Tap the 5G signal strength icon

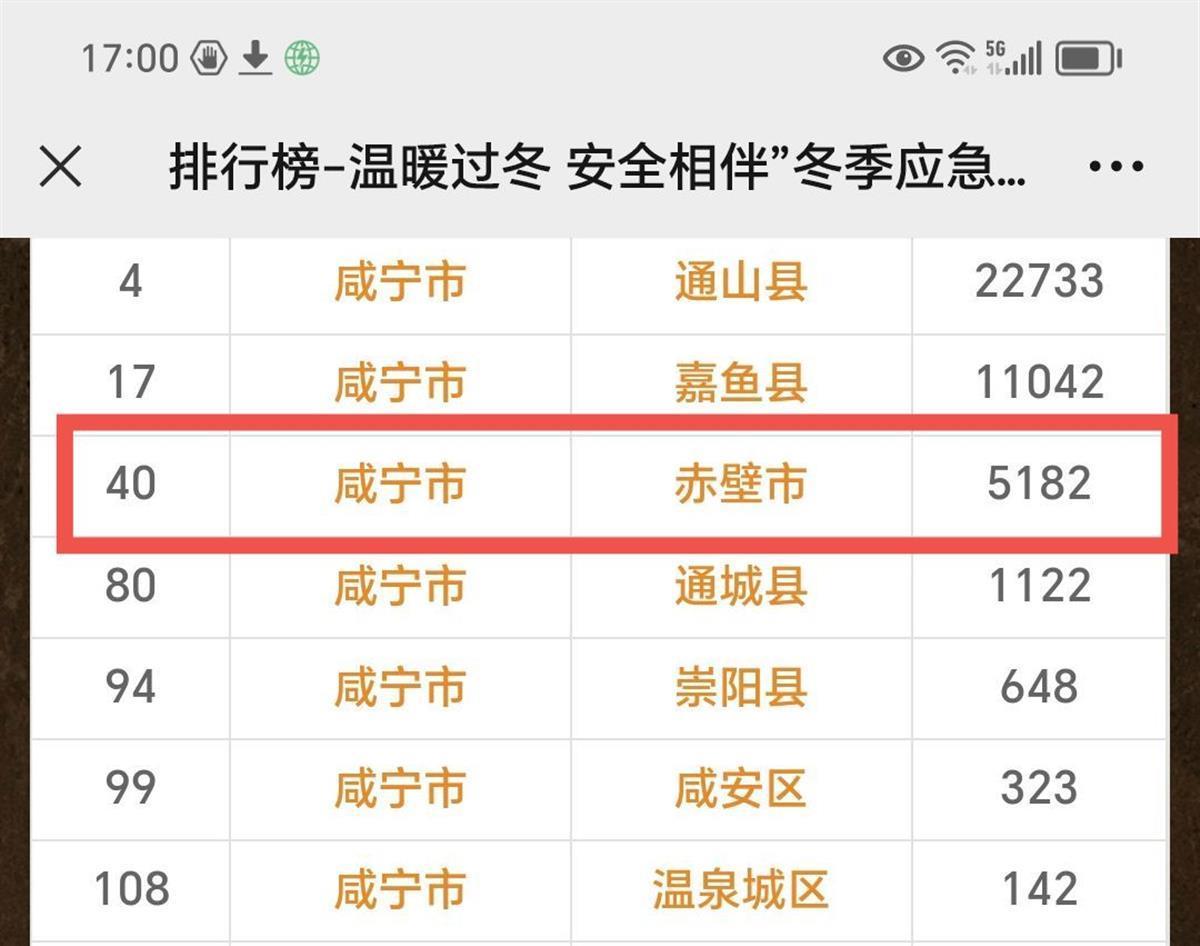coord(1012,58)
